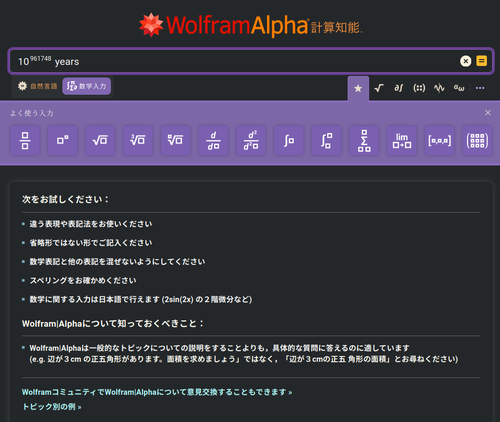This screenshot has height=422, width=500.
Task: Switch to natural language input mode
Action: 37,86
